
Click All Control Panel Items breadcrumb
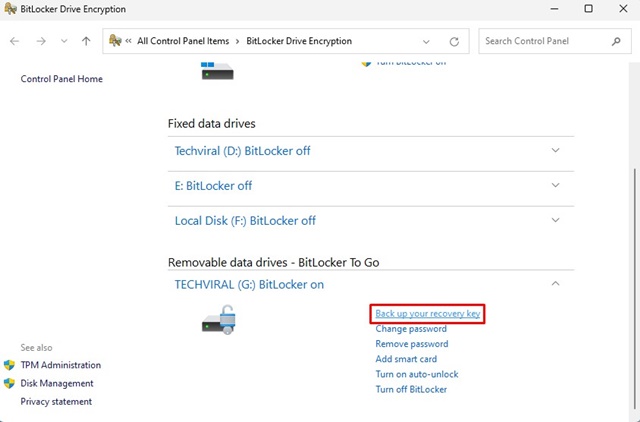pos(183,41)
